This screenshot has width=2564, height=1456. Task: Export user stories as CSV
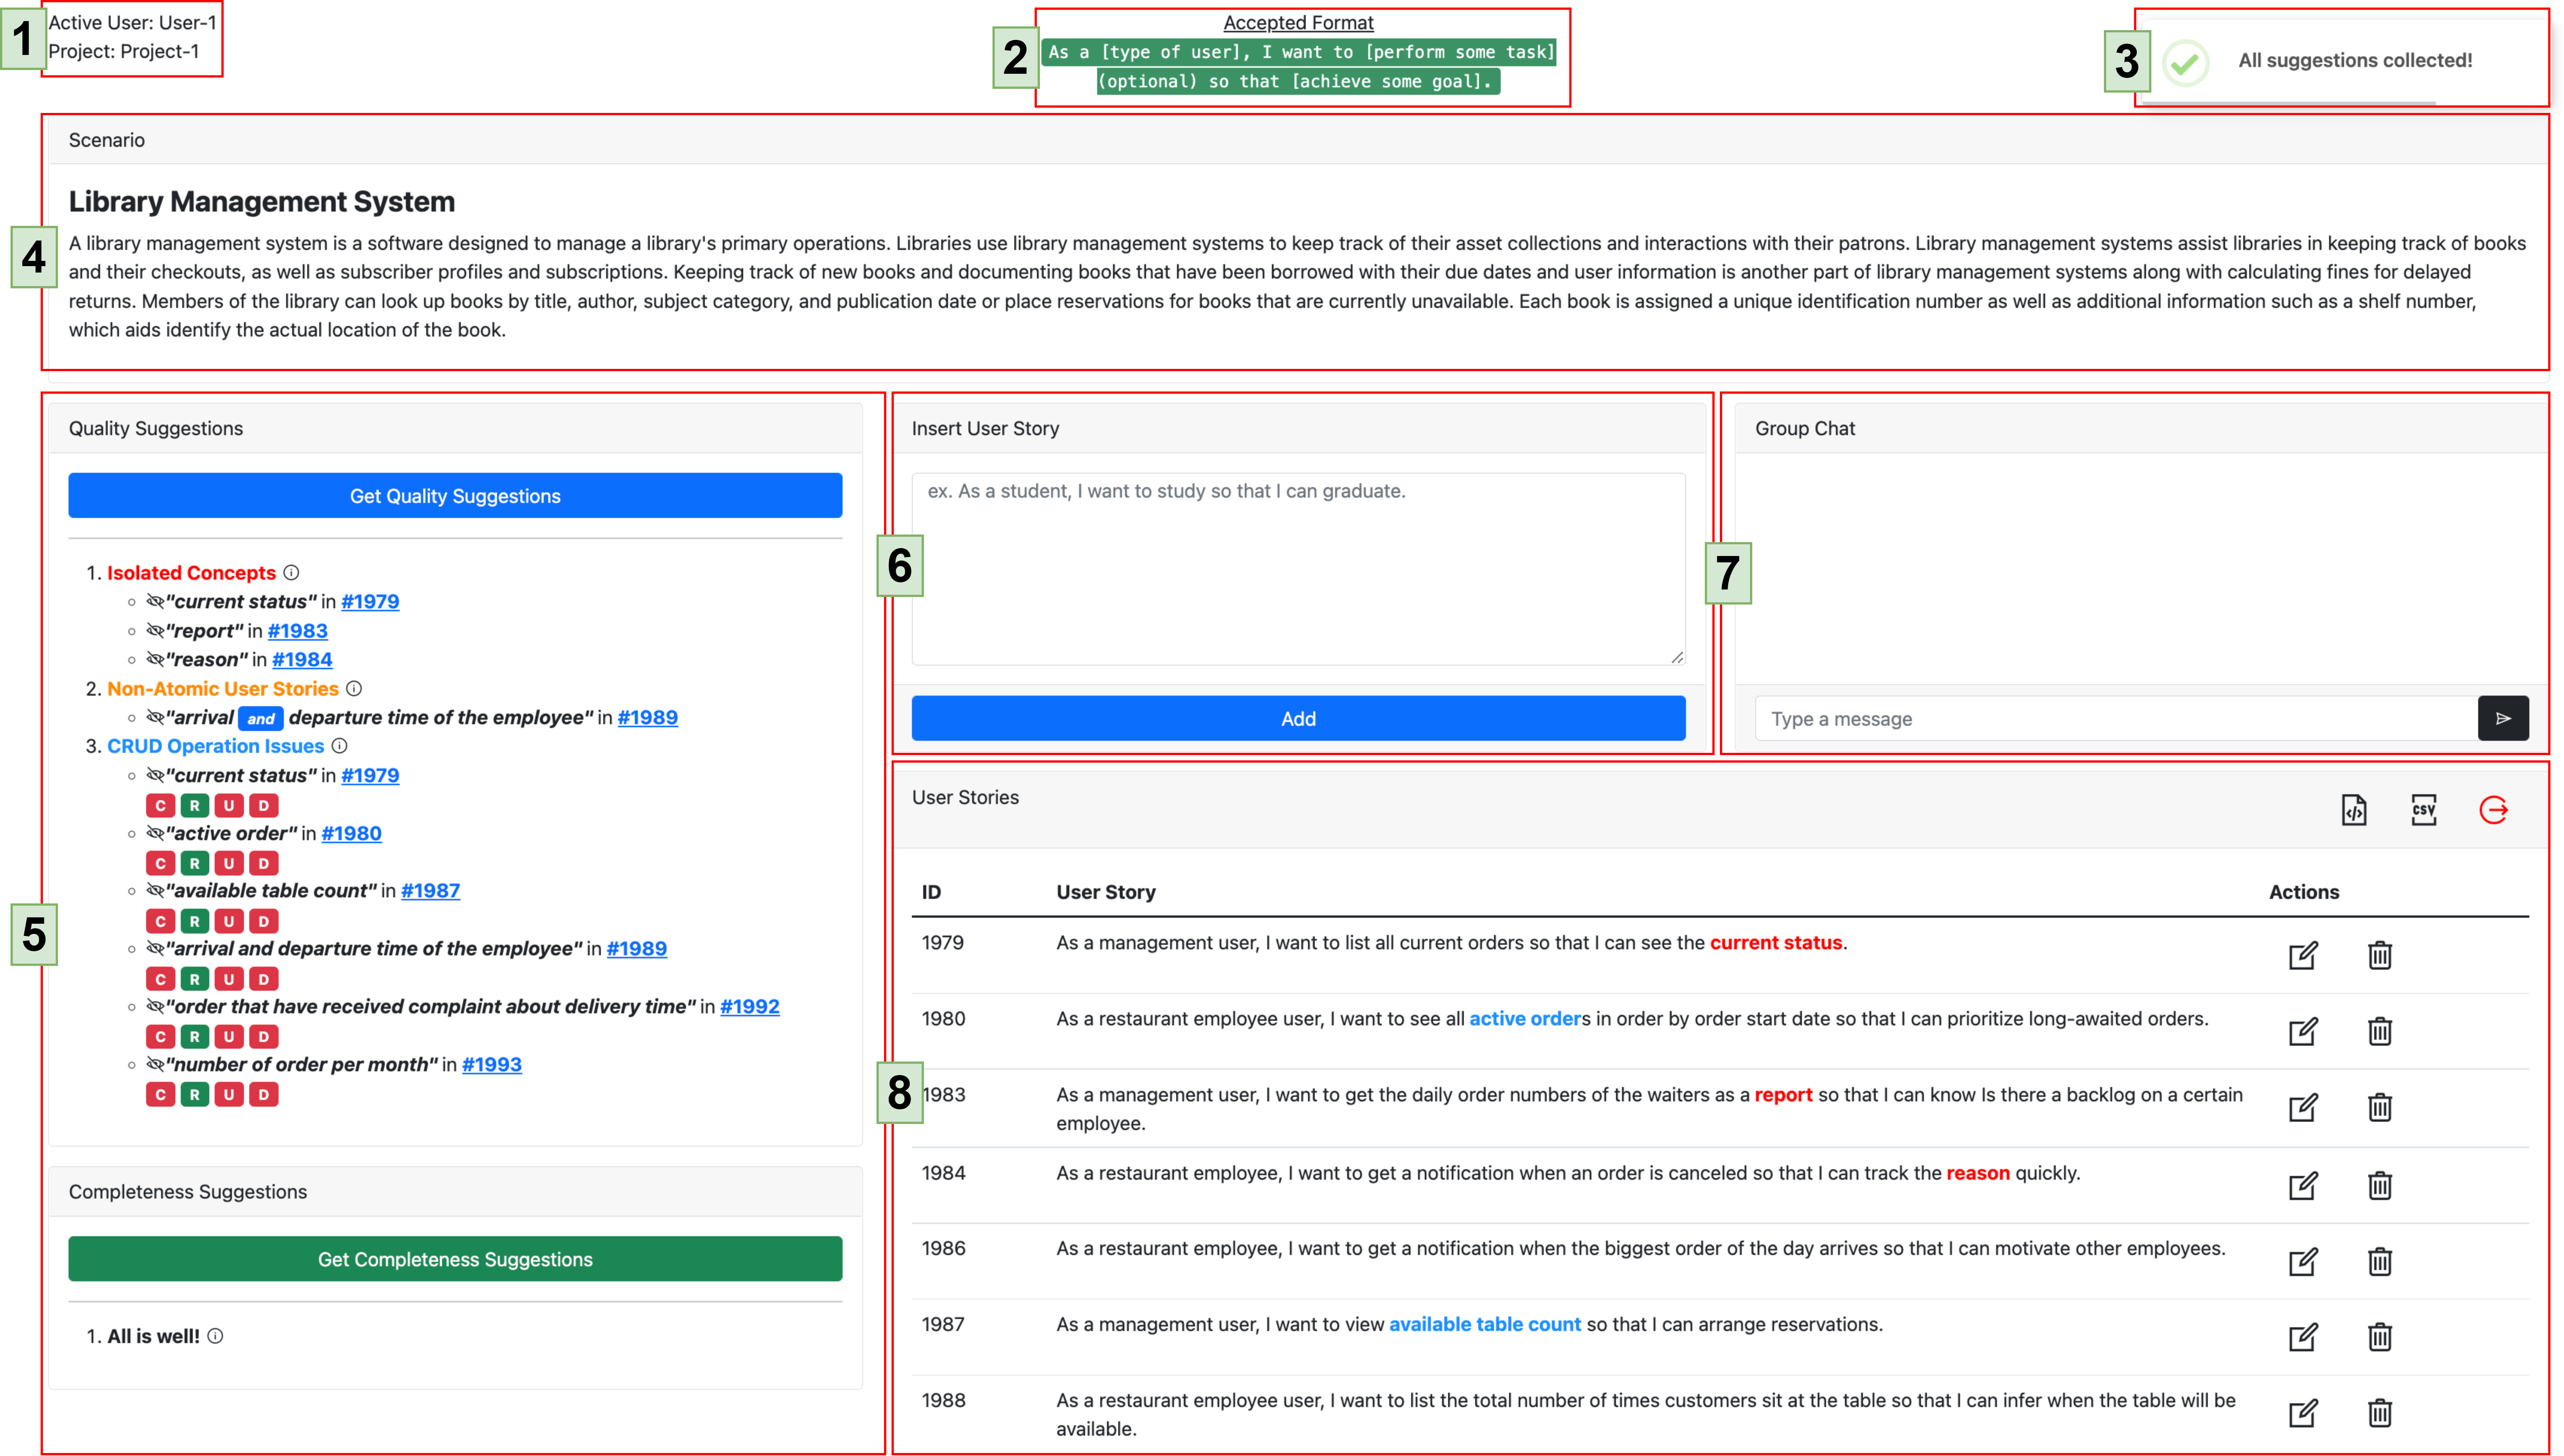tap(2423, 810)
